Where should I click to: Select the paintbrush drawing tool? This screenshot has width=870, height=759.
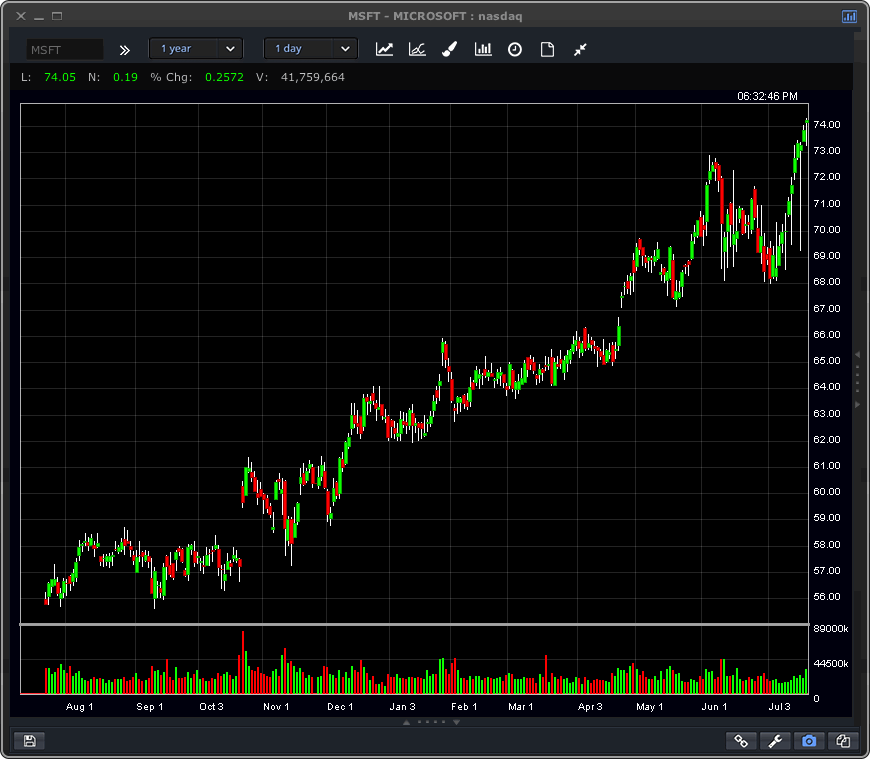point(450,49)
